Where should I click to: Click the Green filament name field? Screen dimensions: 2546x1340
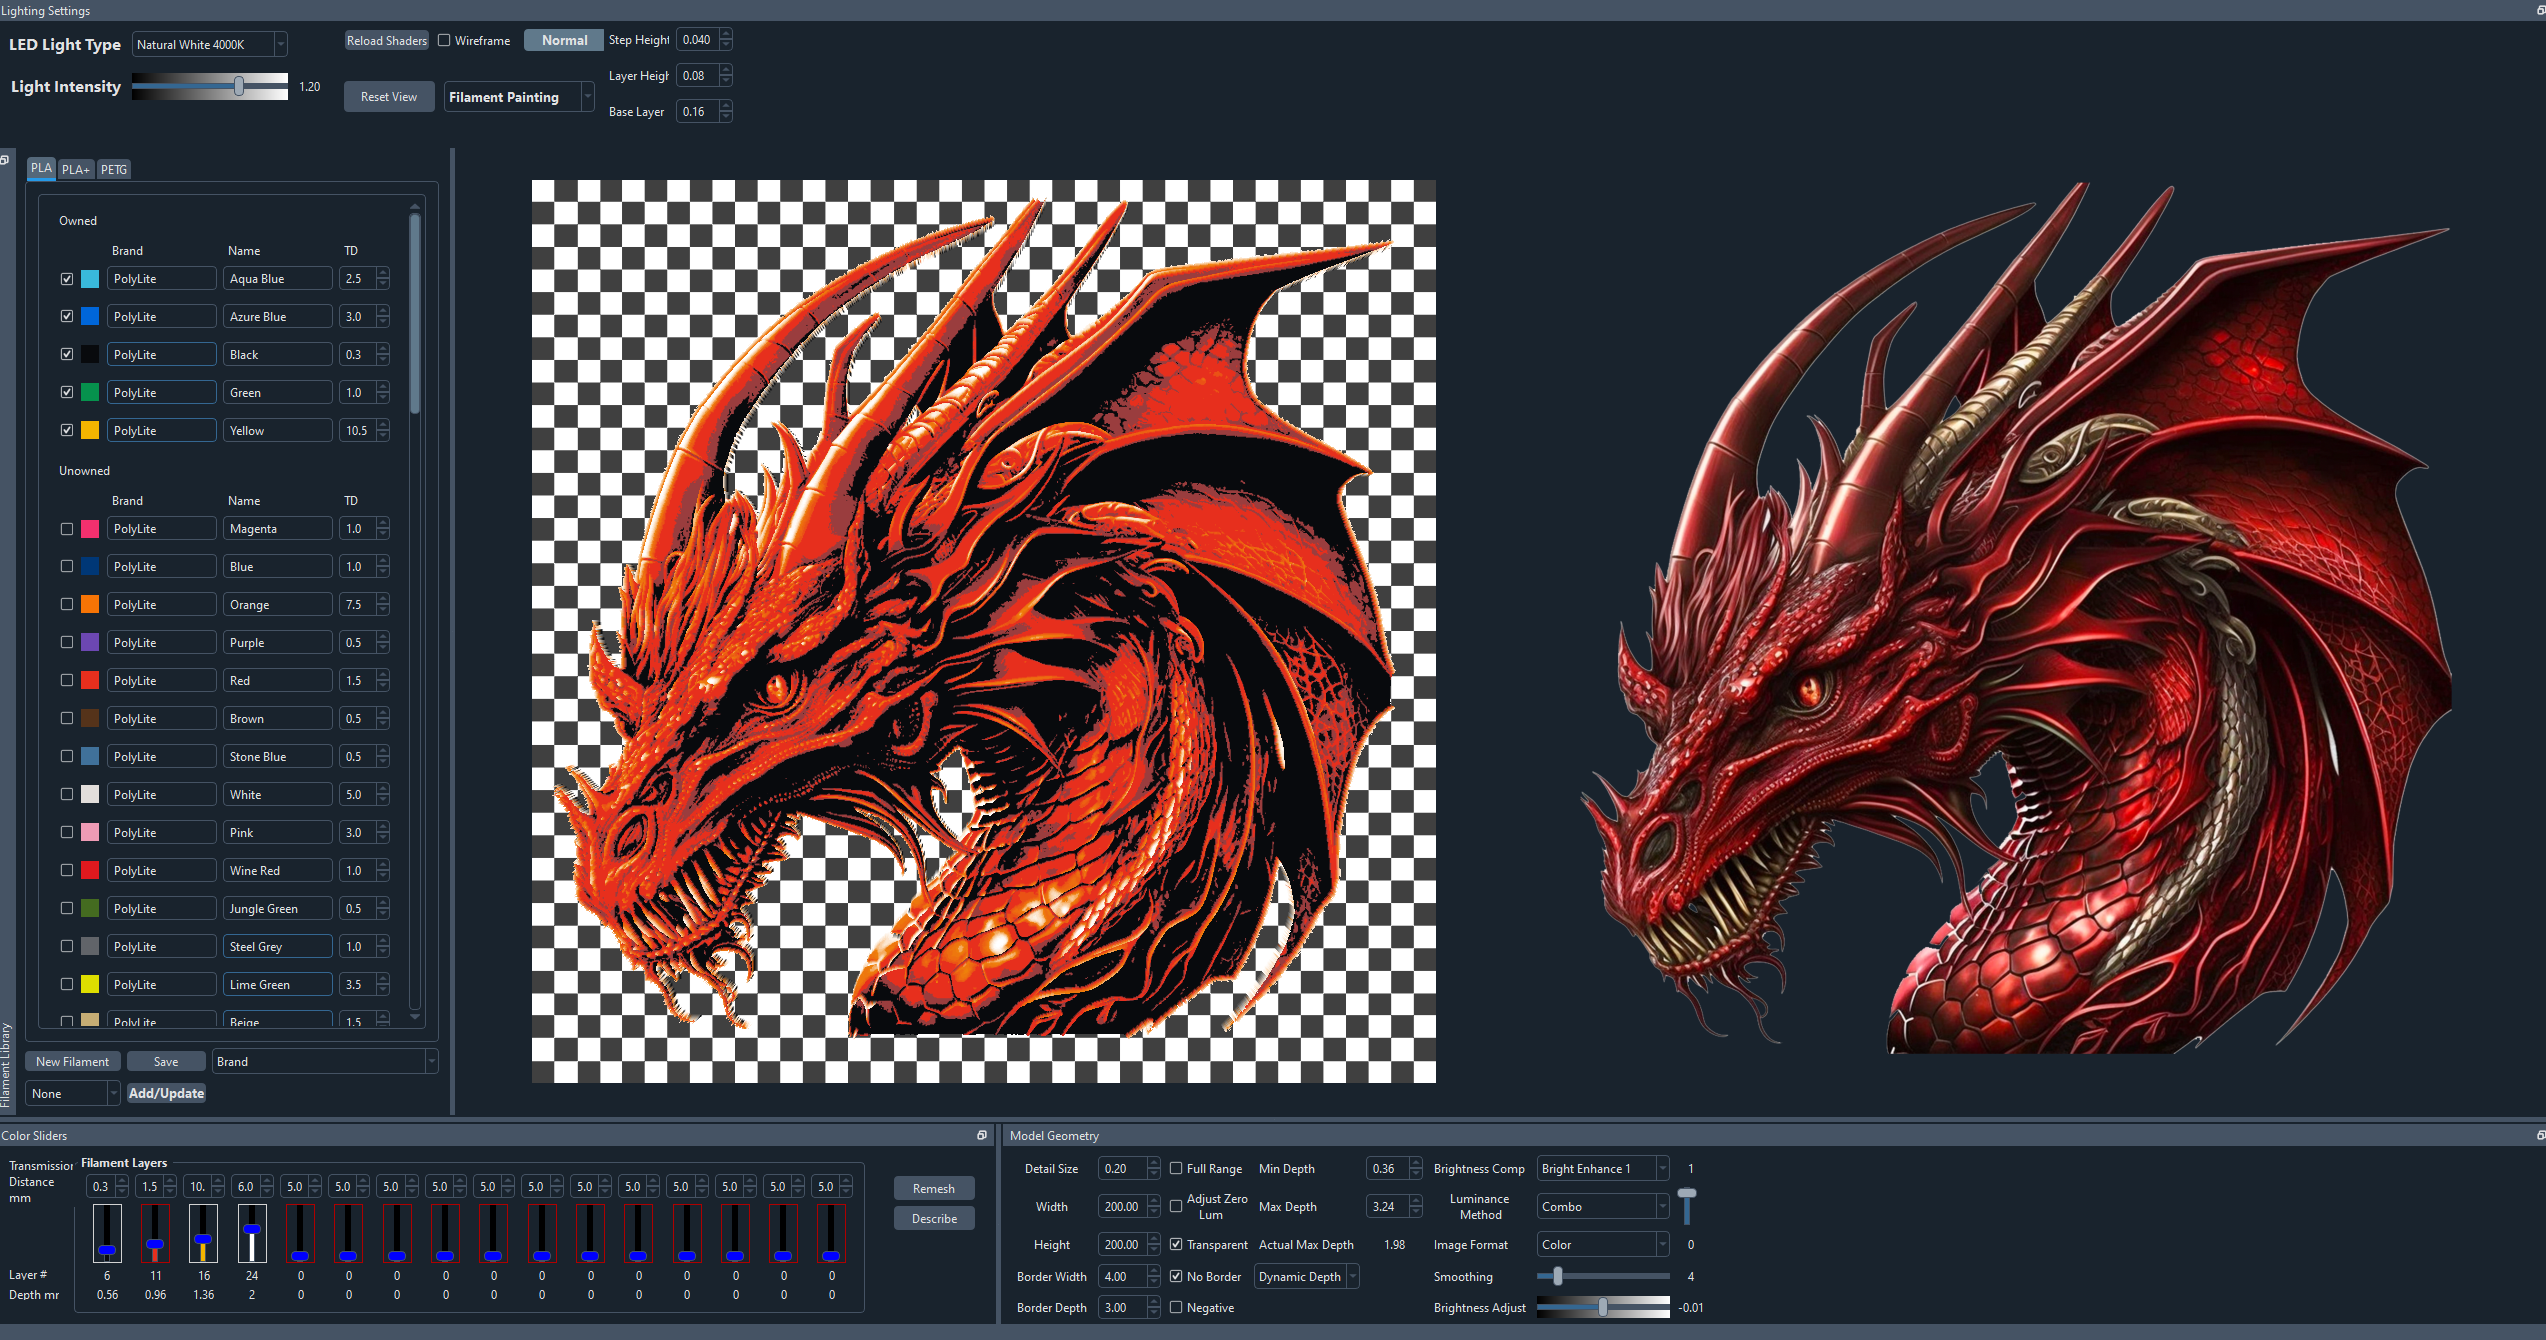pyautogui.click(x=277, y=393)
